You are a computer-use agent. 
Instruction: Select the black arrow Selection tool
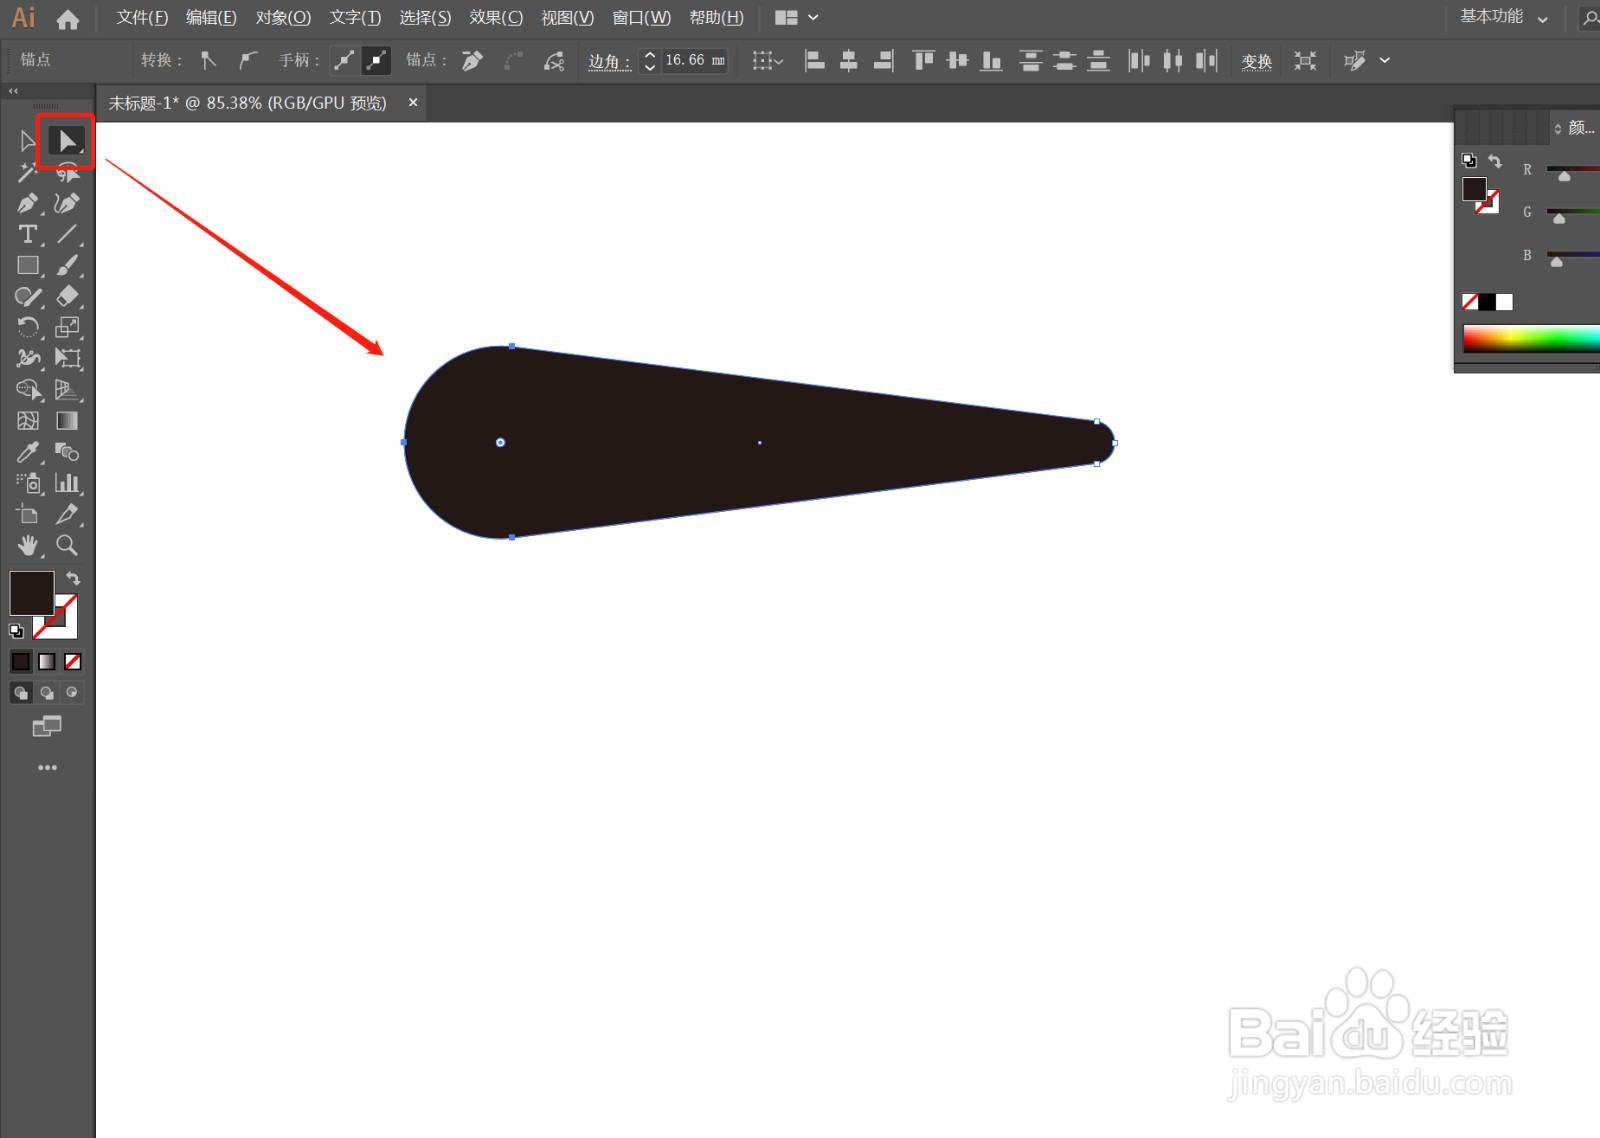pos(27,141)
